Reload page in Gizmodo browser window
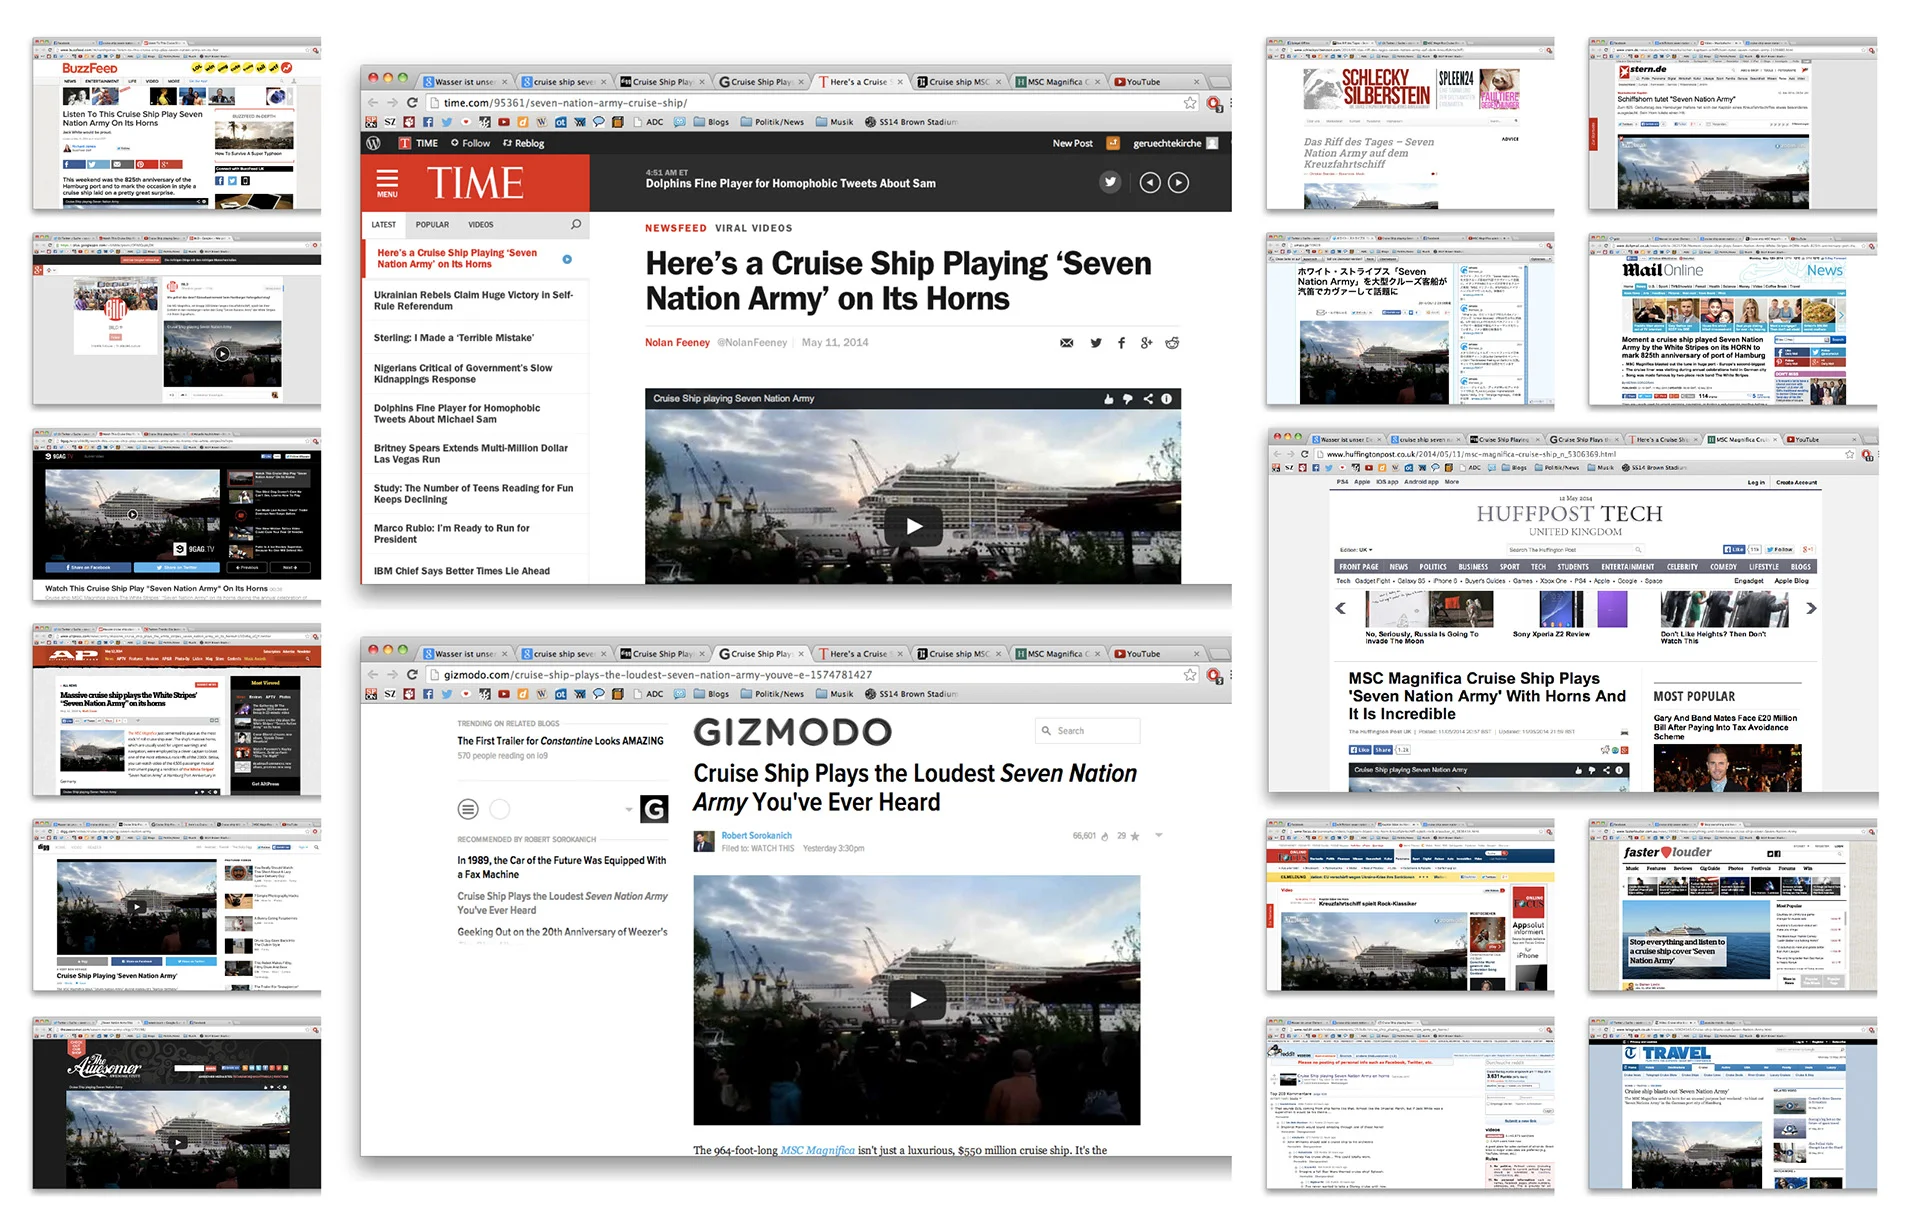1908x1221 pixels. 411,675
